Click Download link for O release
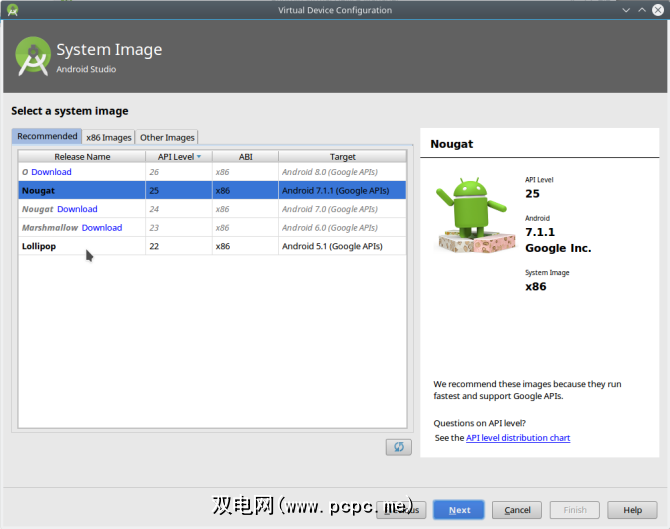670x529 pixels. pos(51,172)
